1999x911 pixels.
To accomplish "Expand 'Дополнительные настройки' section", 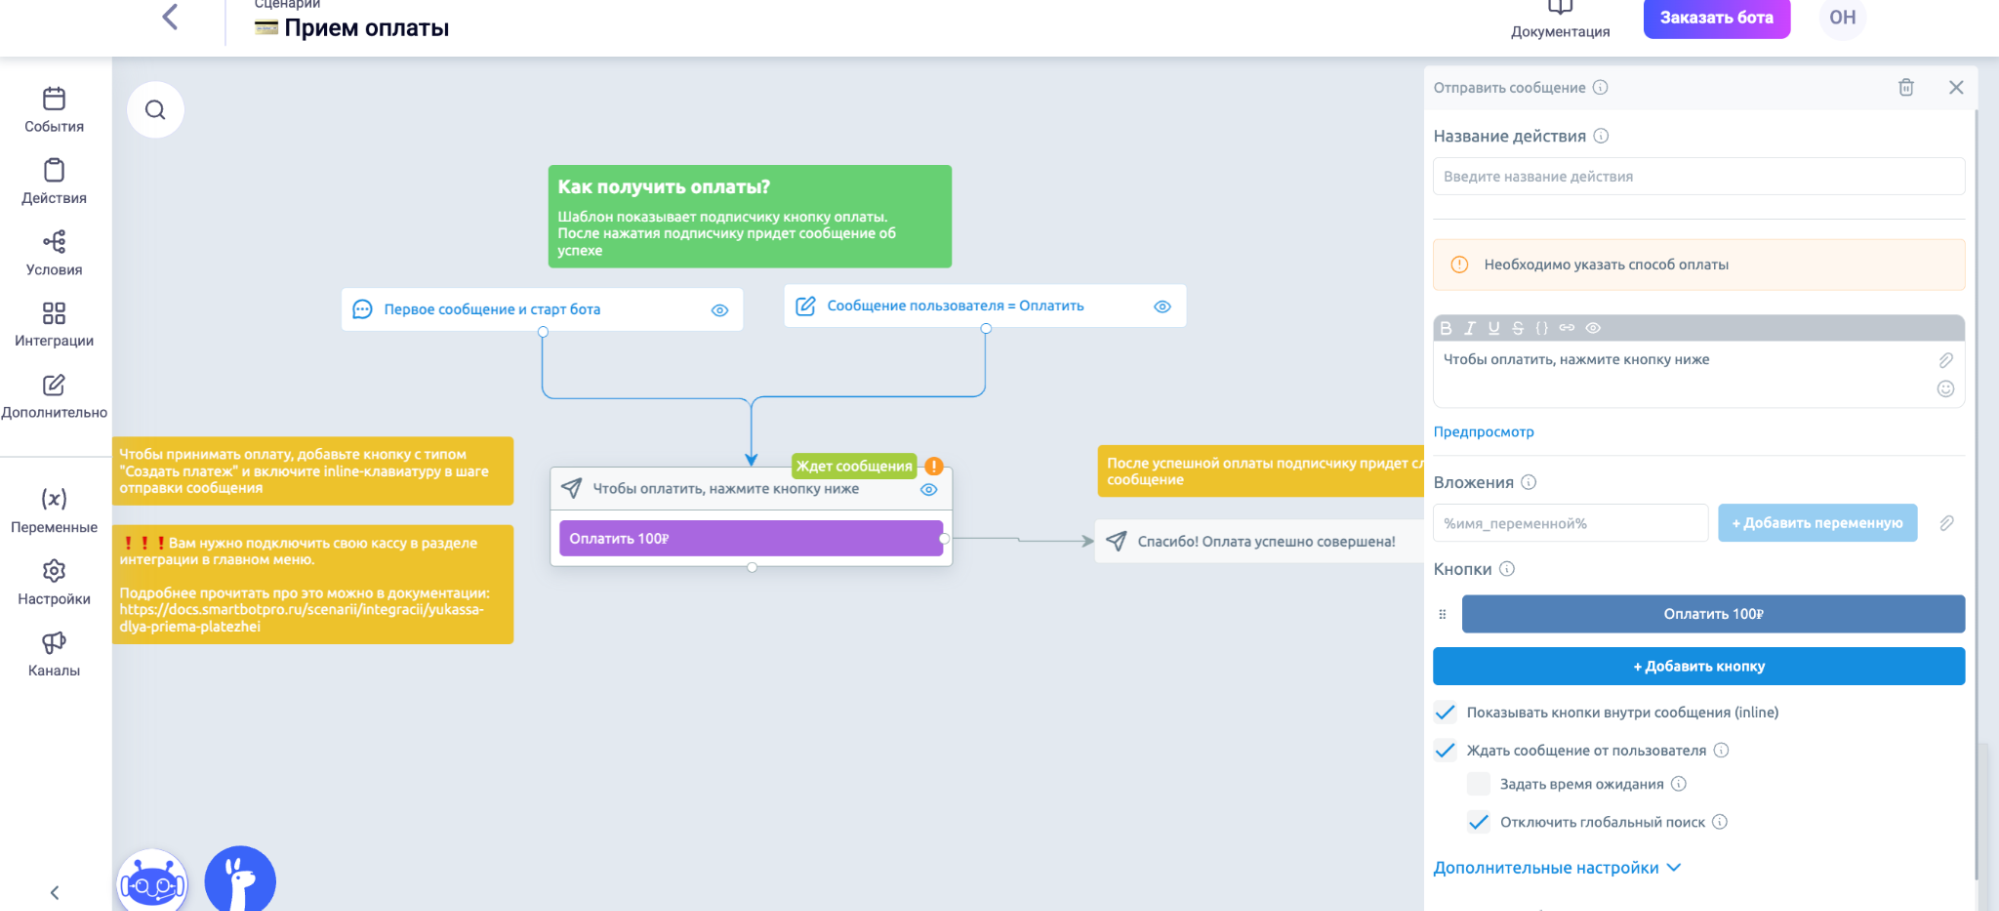I will [x=1556, y=868].
